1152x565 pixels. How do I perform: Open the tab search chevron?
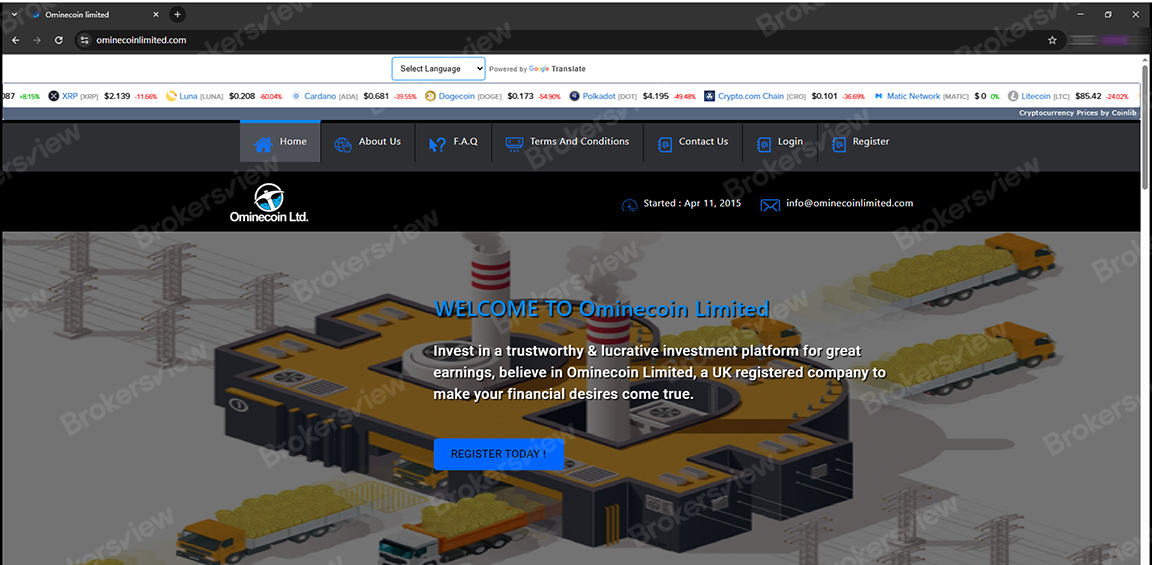pos(12,15)
